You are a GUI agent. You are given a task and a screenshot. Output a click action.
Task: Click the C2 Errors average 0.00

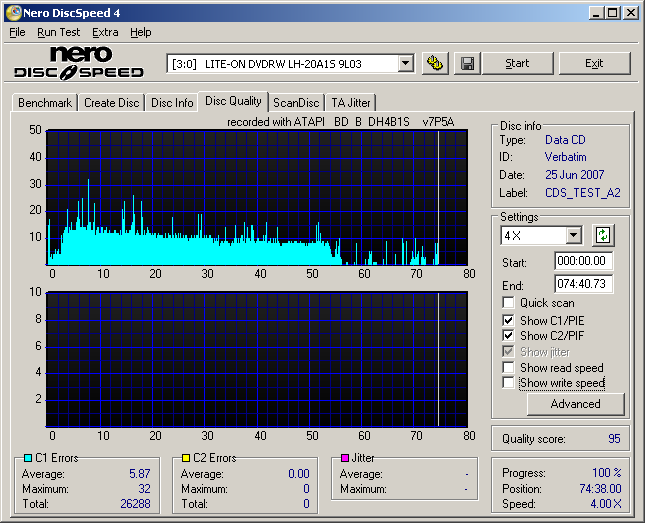[x=299, y=474]
